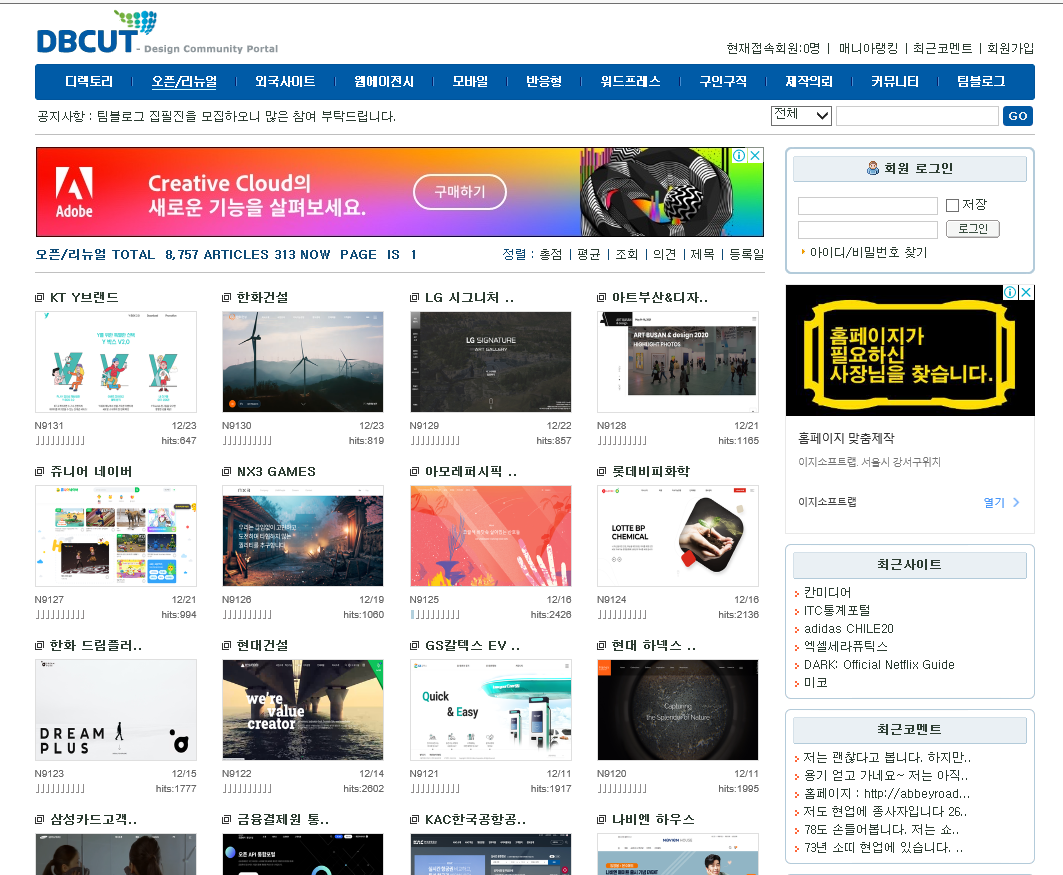
Task: Open 칸미디어 in recent sites list
Action: click(827, 592)
